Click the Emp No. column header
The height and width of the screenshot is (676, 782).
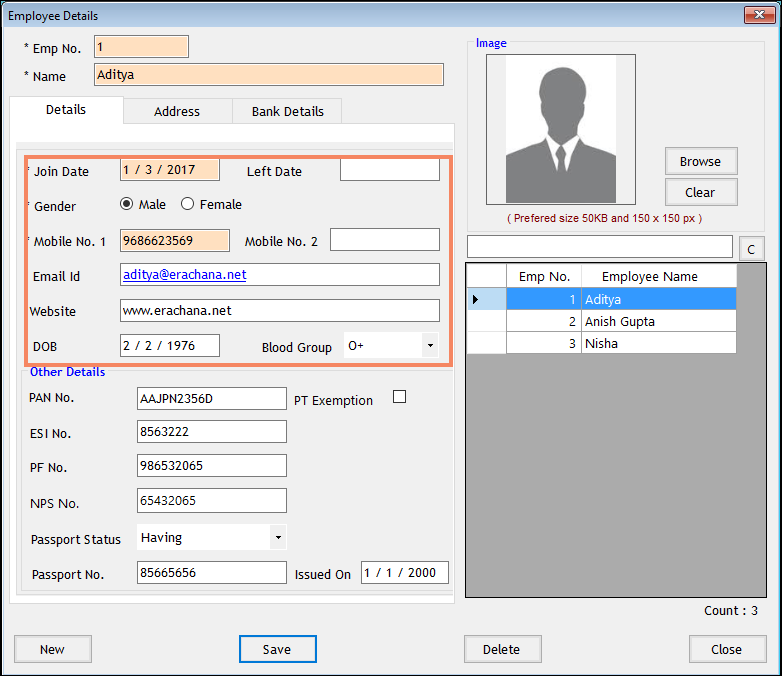tap(544, 276)
